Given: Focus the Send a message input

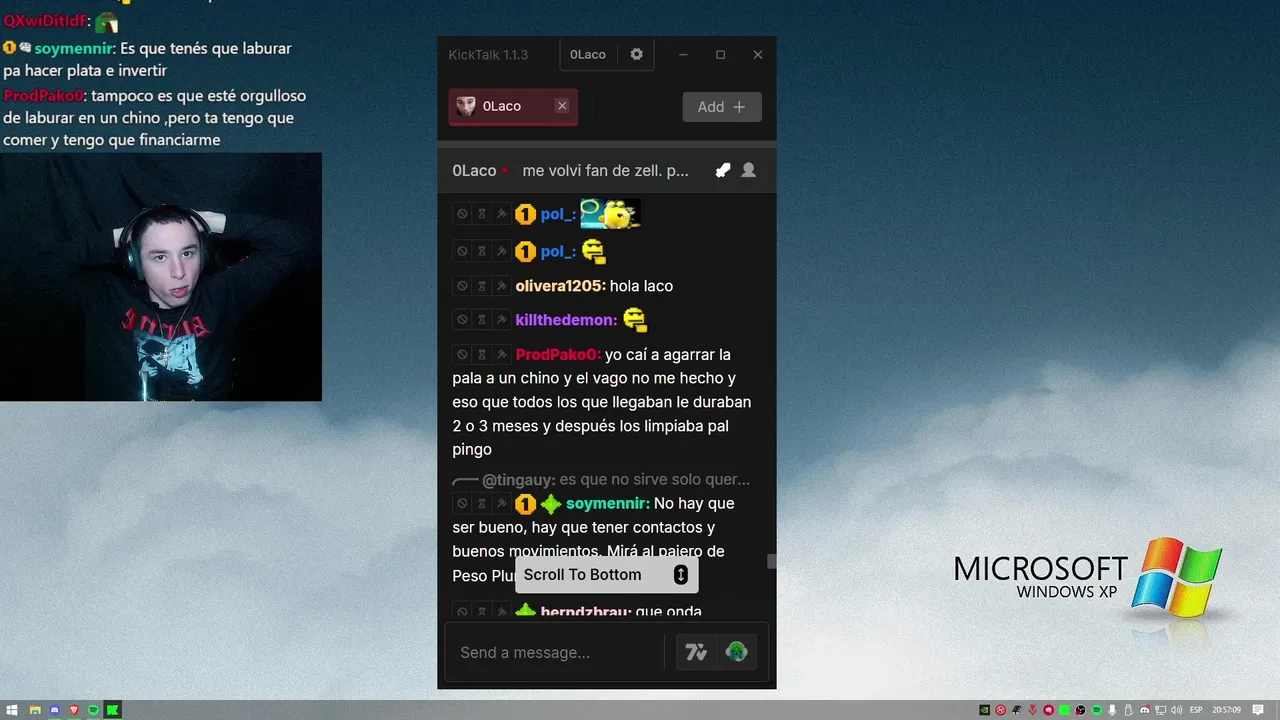Looking at the screenshot, I should (x=554, y=653).
